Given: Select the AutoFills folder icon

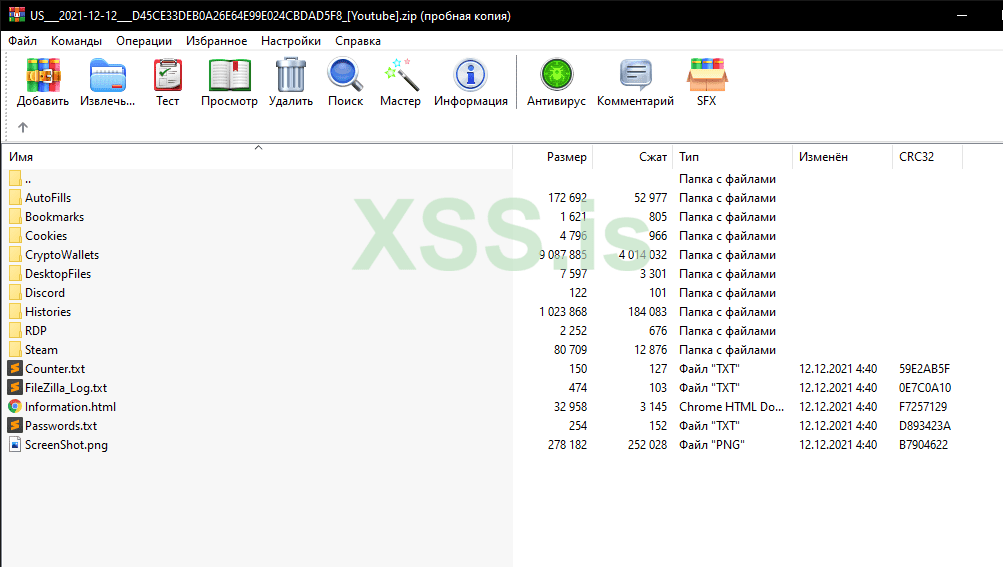Looking at the screenshot, I should (15, 198).
